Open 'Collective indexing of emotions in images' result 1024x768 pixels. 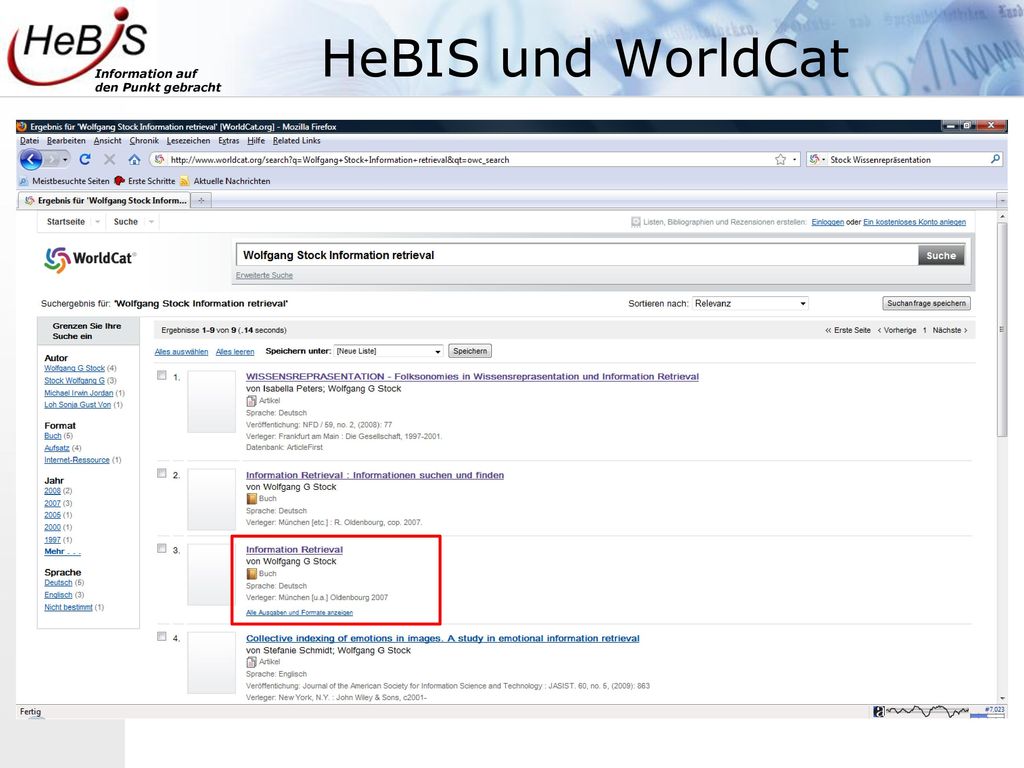[x=443, y=639]
